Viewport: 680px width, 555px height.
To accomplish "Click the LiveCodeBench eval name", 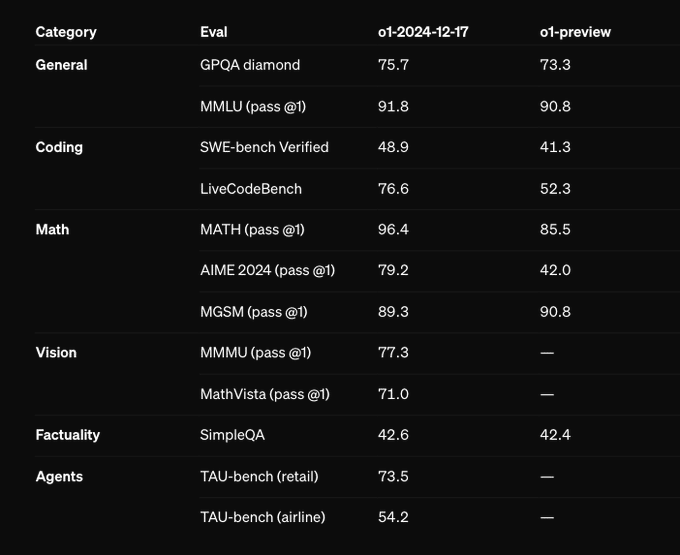I will 251,189.
